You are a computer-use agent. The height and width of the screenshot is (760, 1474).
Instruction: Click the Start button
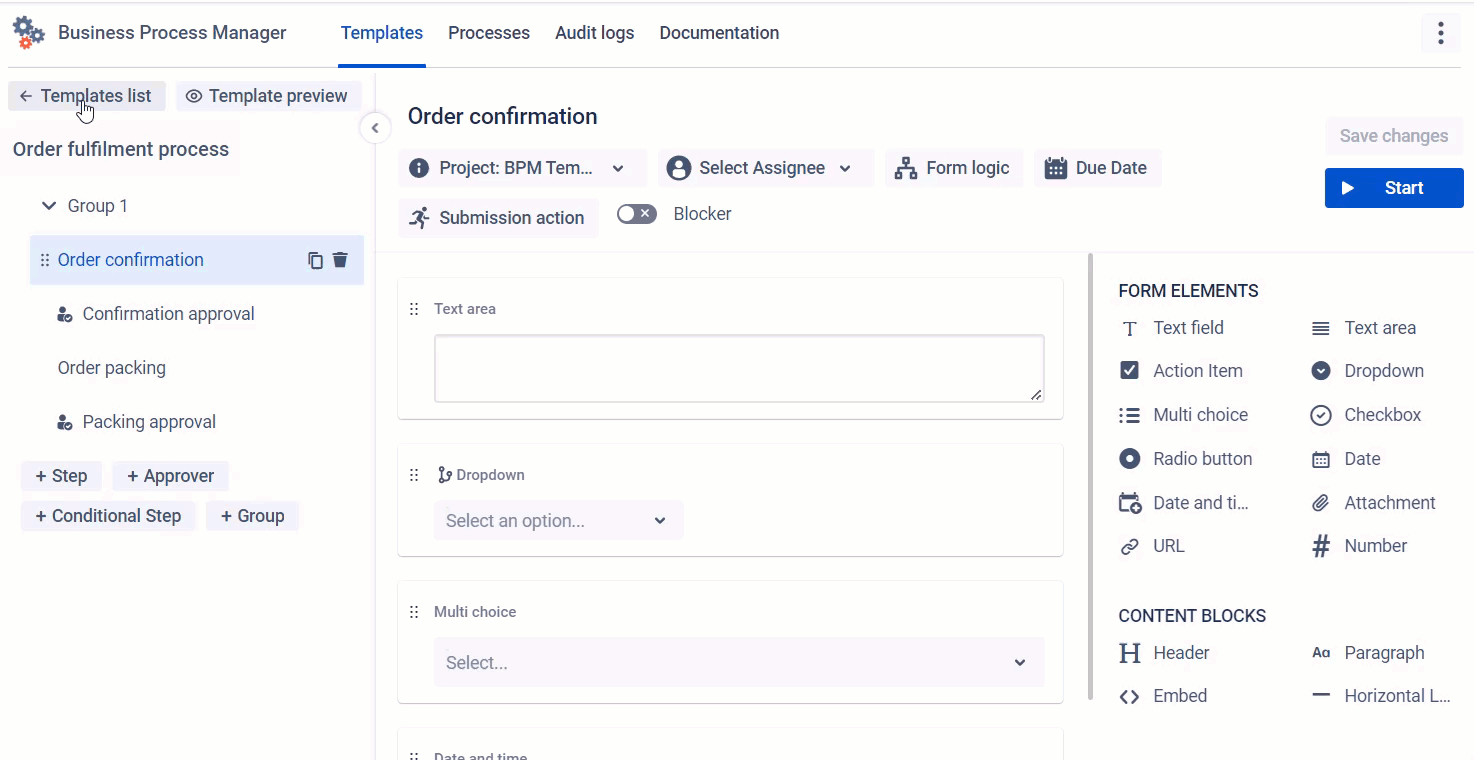point(1393,188)
